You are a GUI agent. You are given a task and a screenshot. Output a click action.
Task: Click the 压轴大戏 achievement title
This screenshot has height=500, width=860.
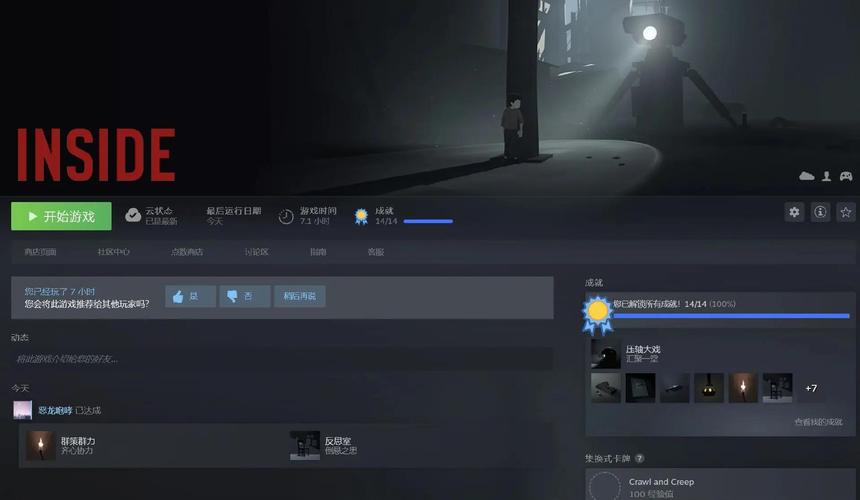pos(643,349)
